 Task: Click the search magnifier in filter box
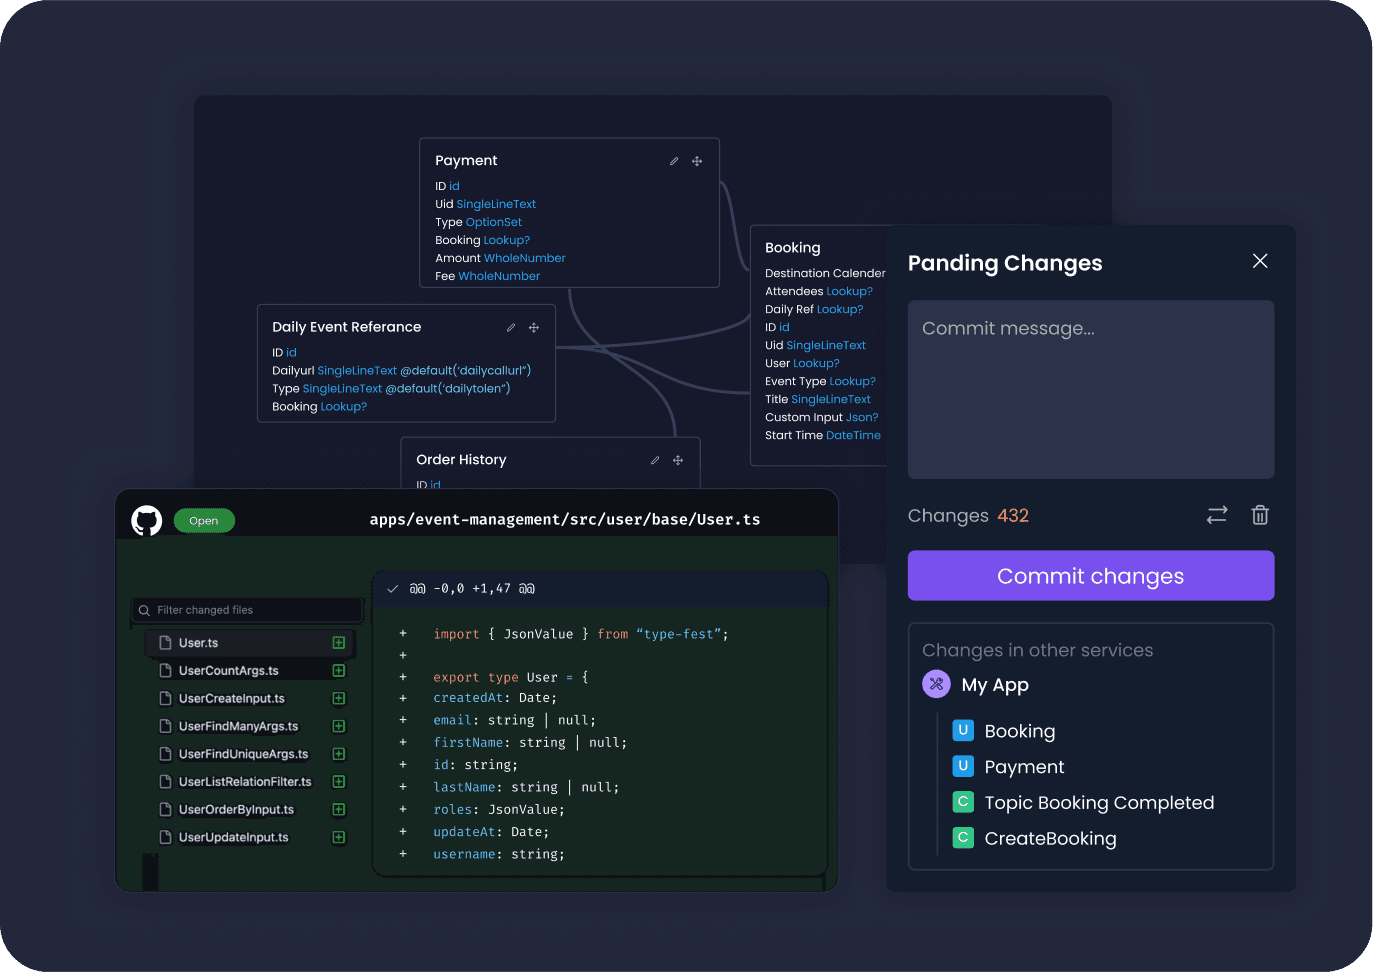pyautogui.click(x=144, y=610)
